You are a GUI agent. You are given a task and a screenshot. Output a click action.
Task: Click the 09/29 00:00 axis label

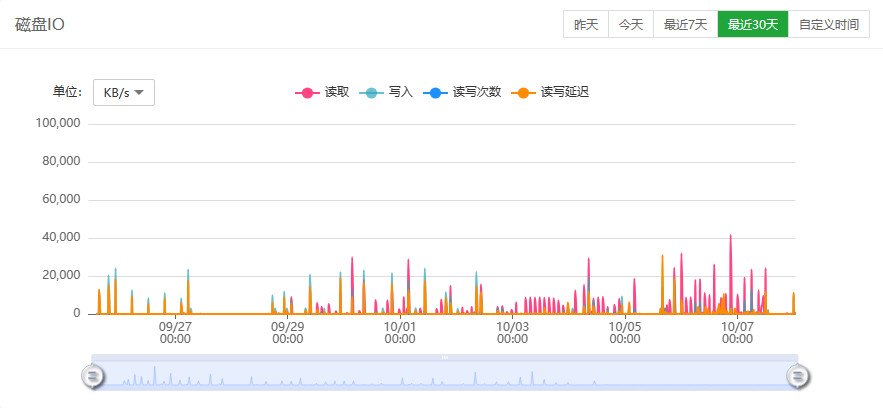(x=288, y=333)
